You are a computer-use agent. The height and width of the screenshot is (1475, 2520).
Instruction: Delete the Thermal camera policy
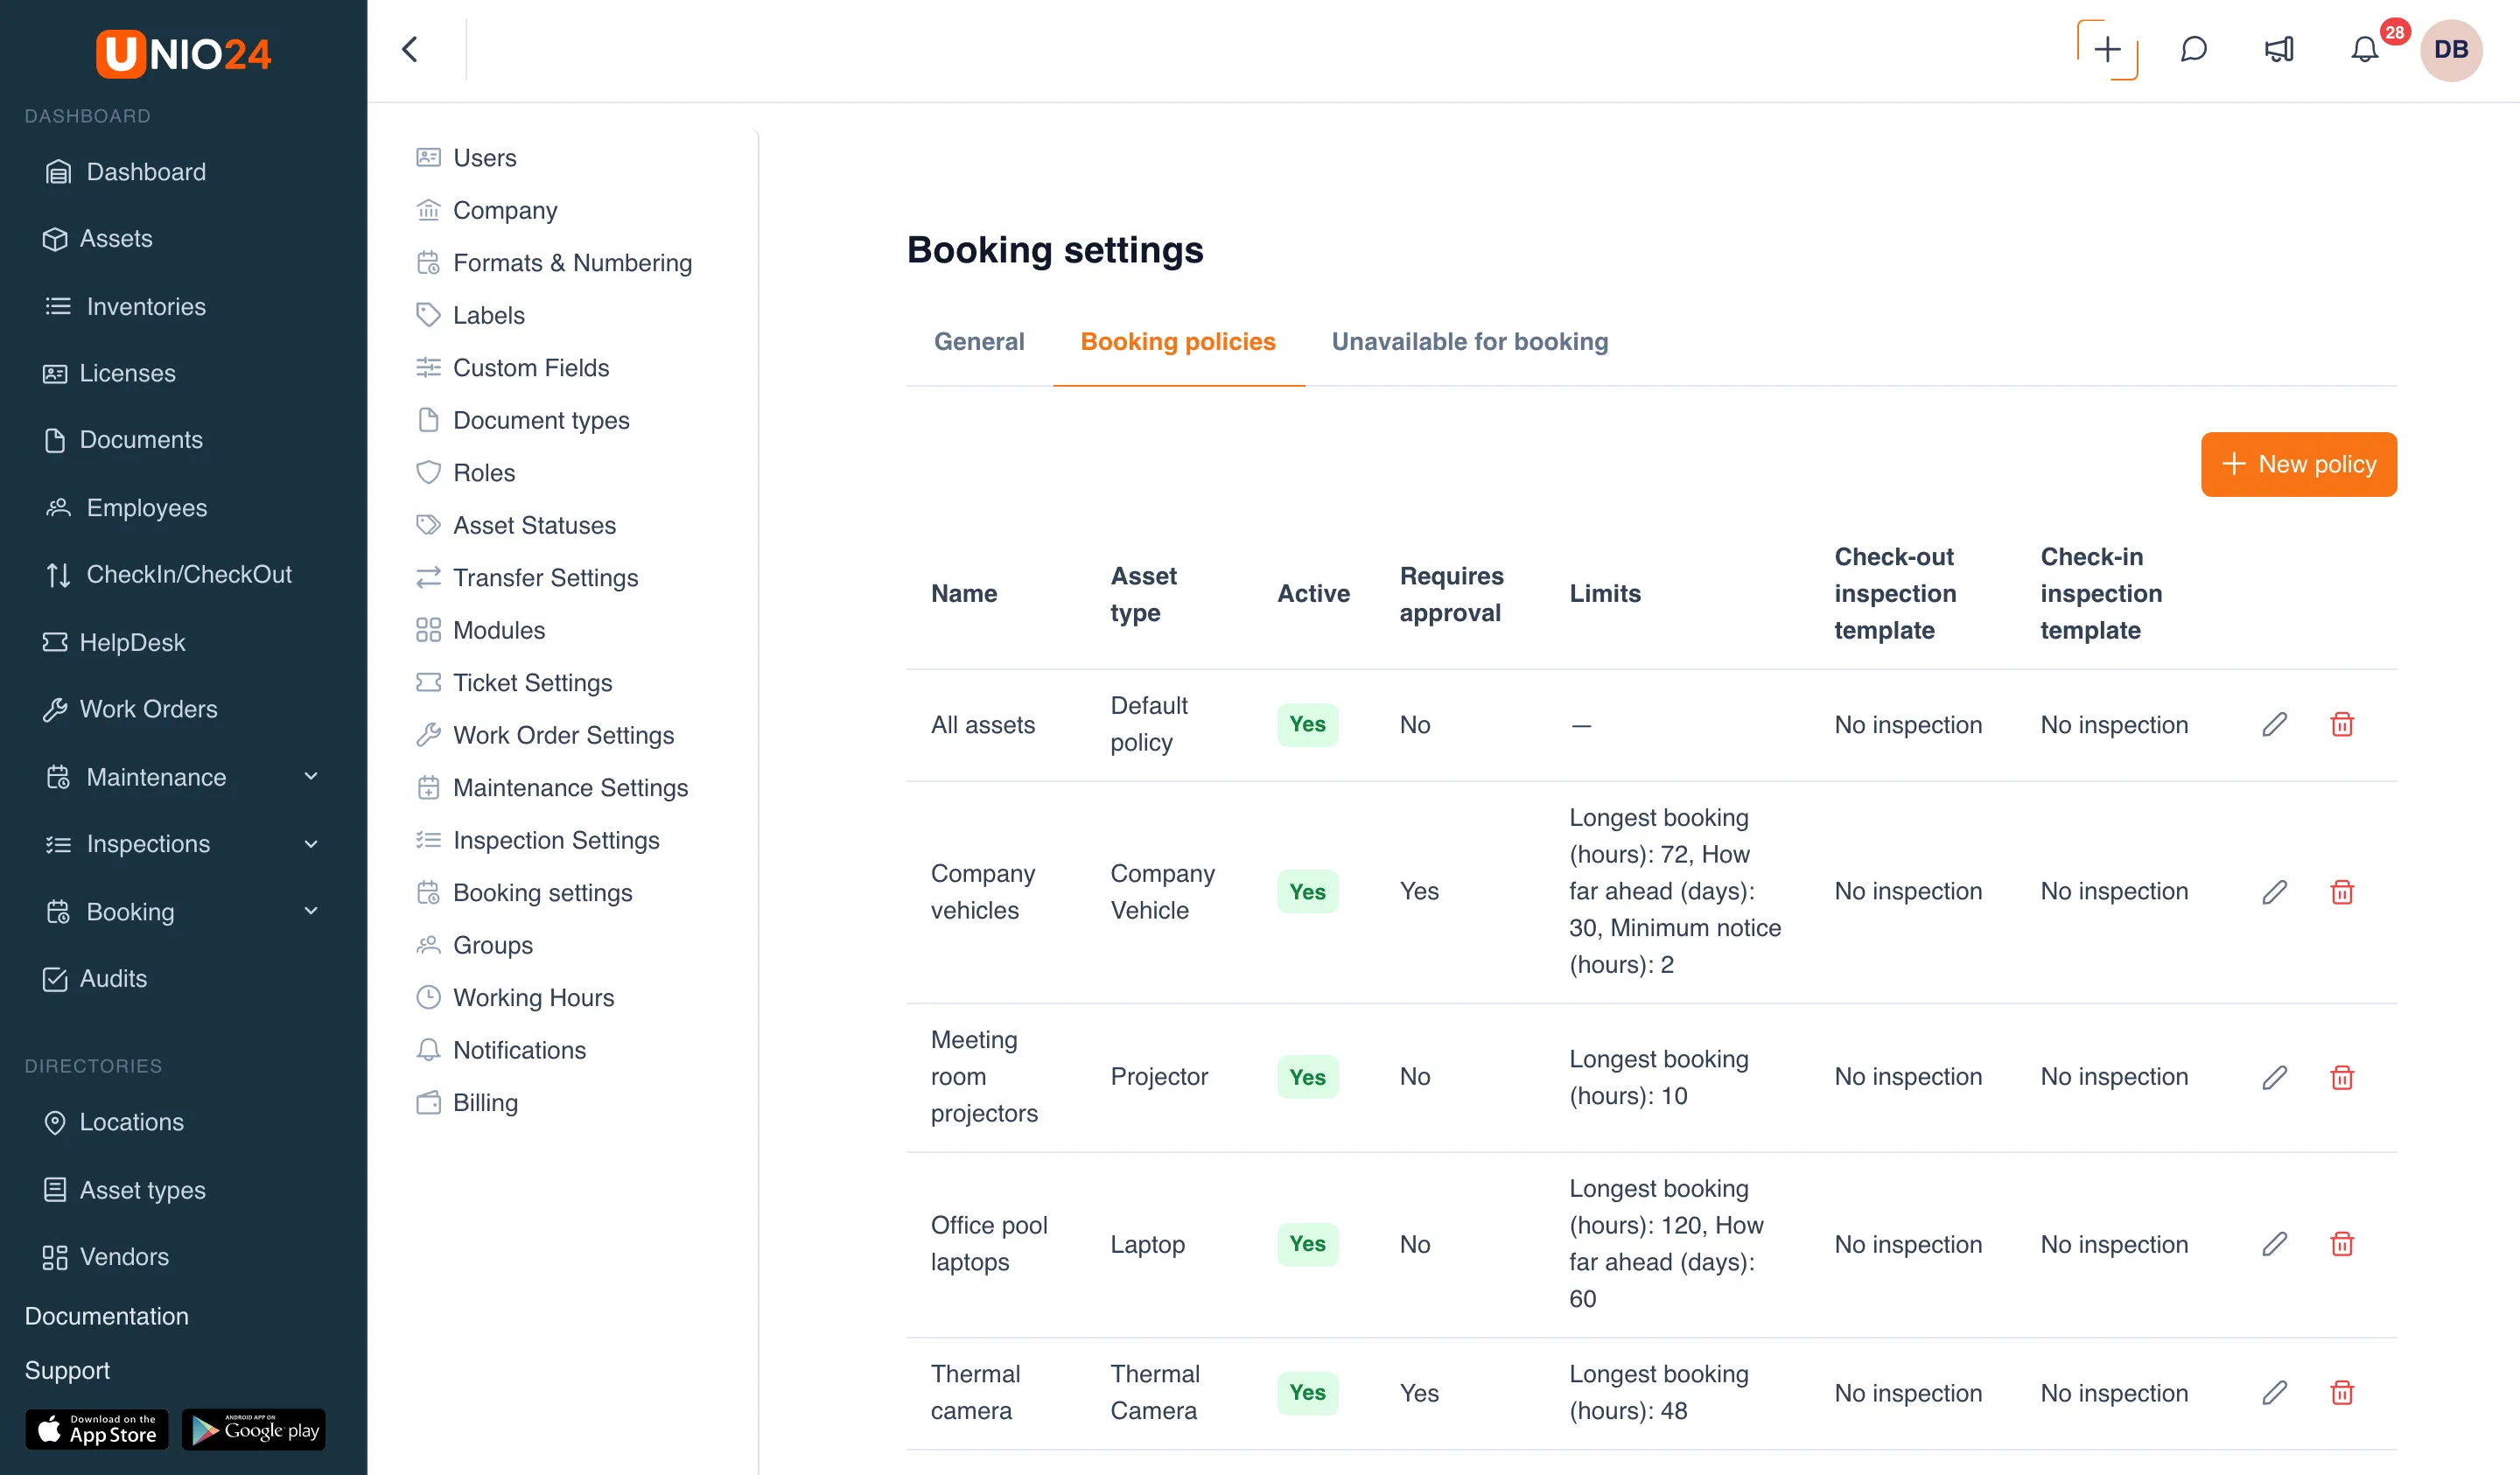point(2342,1392)
